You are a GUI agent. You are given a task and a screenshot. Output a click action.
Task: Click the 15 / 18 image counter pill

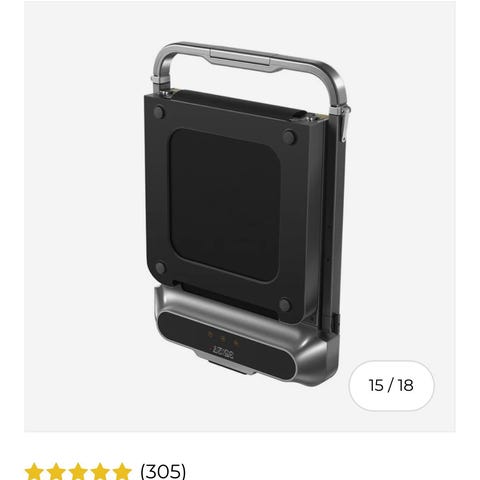pos(391,385)
